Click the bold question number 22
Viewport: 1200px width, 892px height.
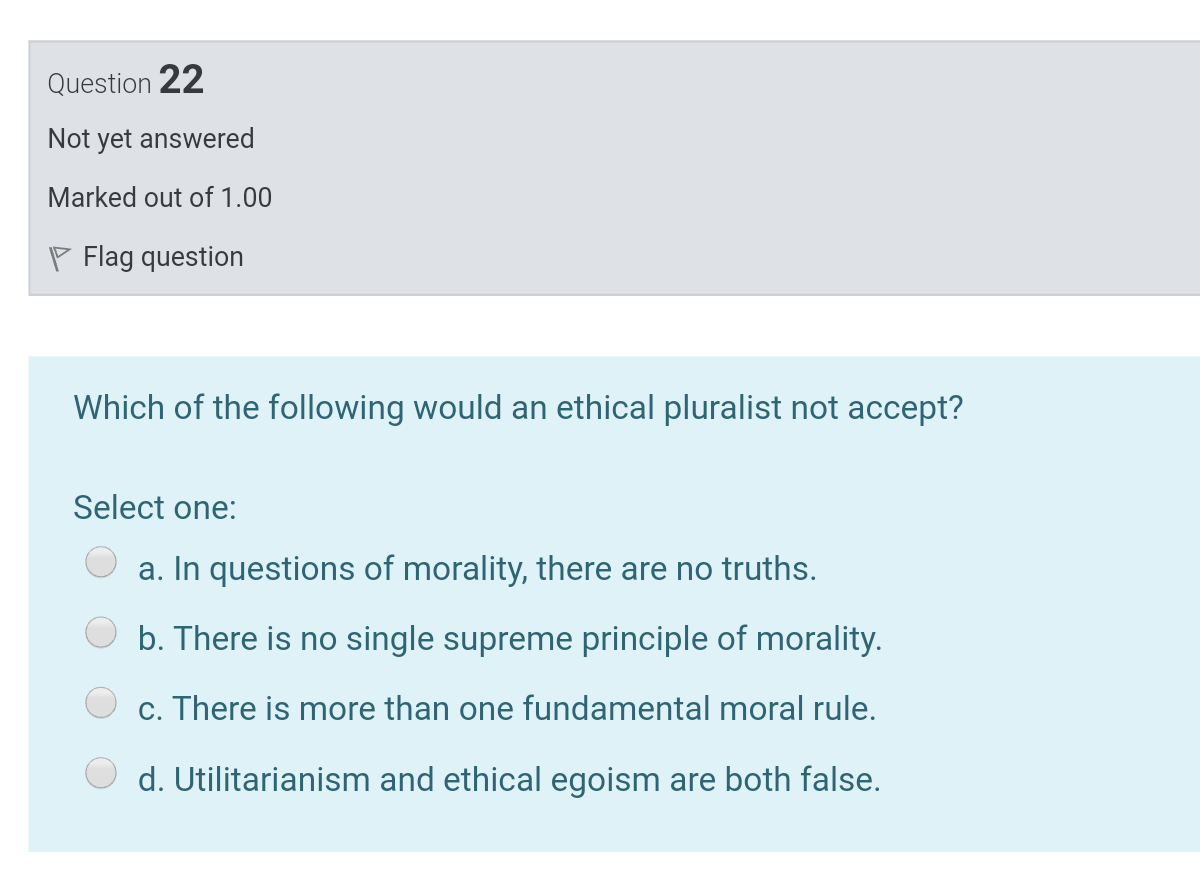181,80
